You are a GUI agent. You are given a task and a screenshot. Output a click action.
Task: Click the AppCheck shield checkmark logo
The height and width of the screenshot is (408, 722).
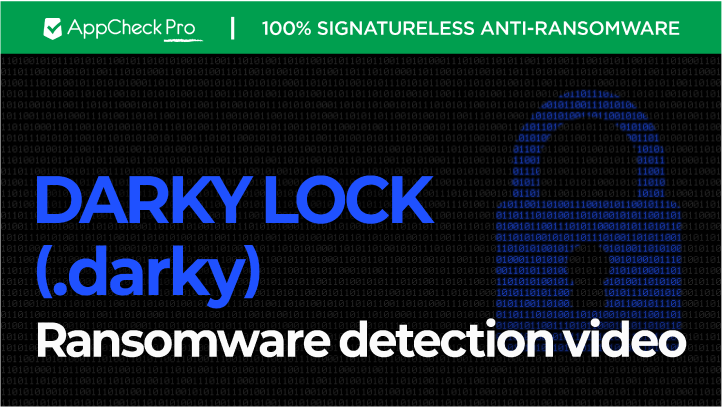(52, 29)
